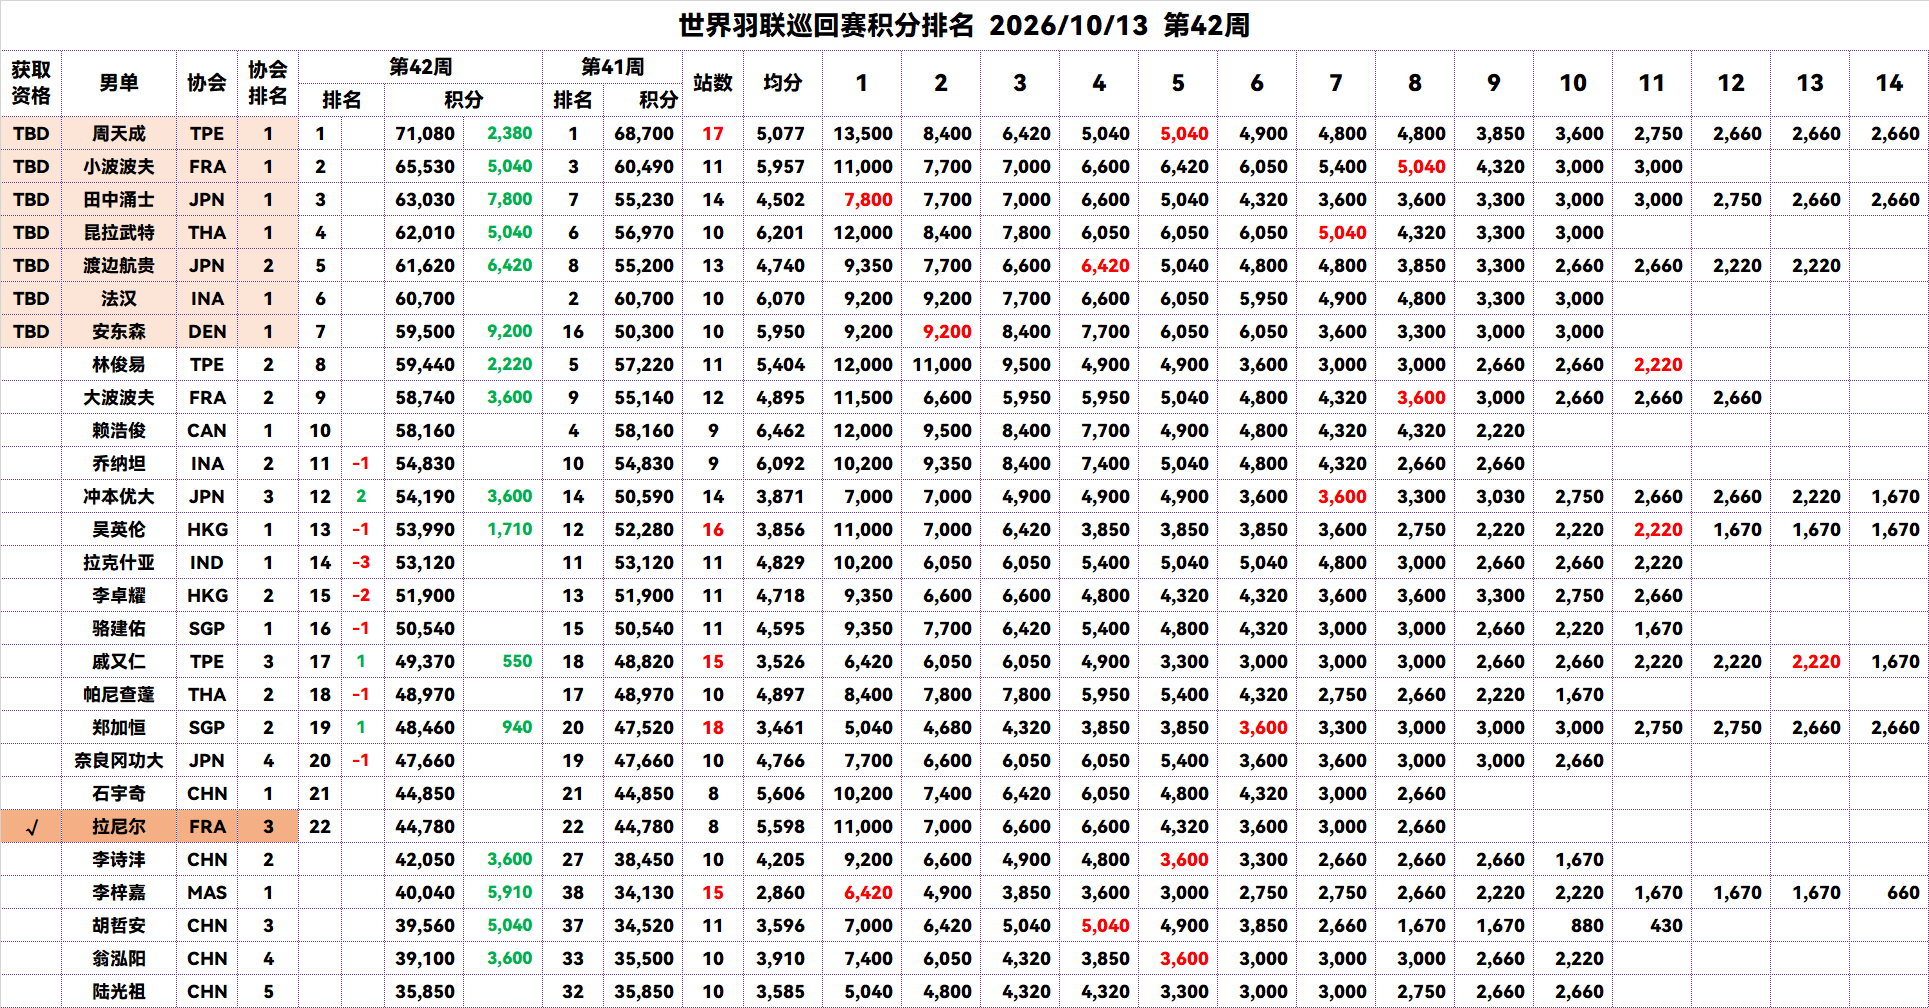
Task: Select the red 17 stops cell for 周天成
Action: coord(712,133)
